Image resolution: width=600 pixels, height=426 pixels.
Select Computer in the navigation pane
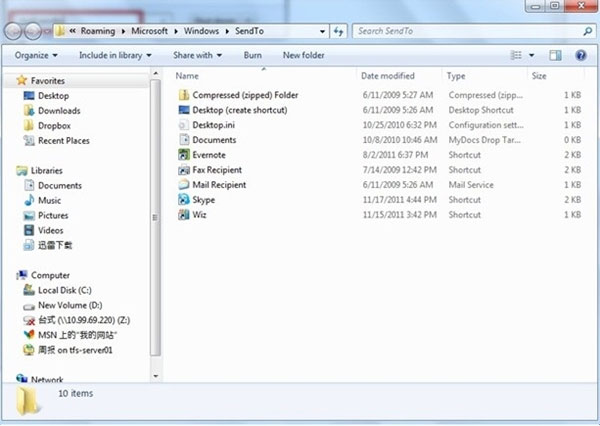[50, 275]
